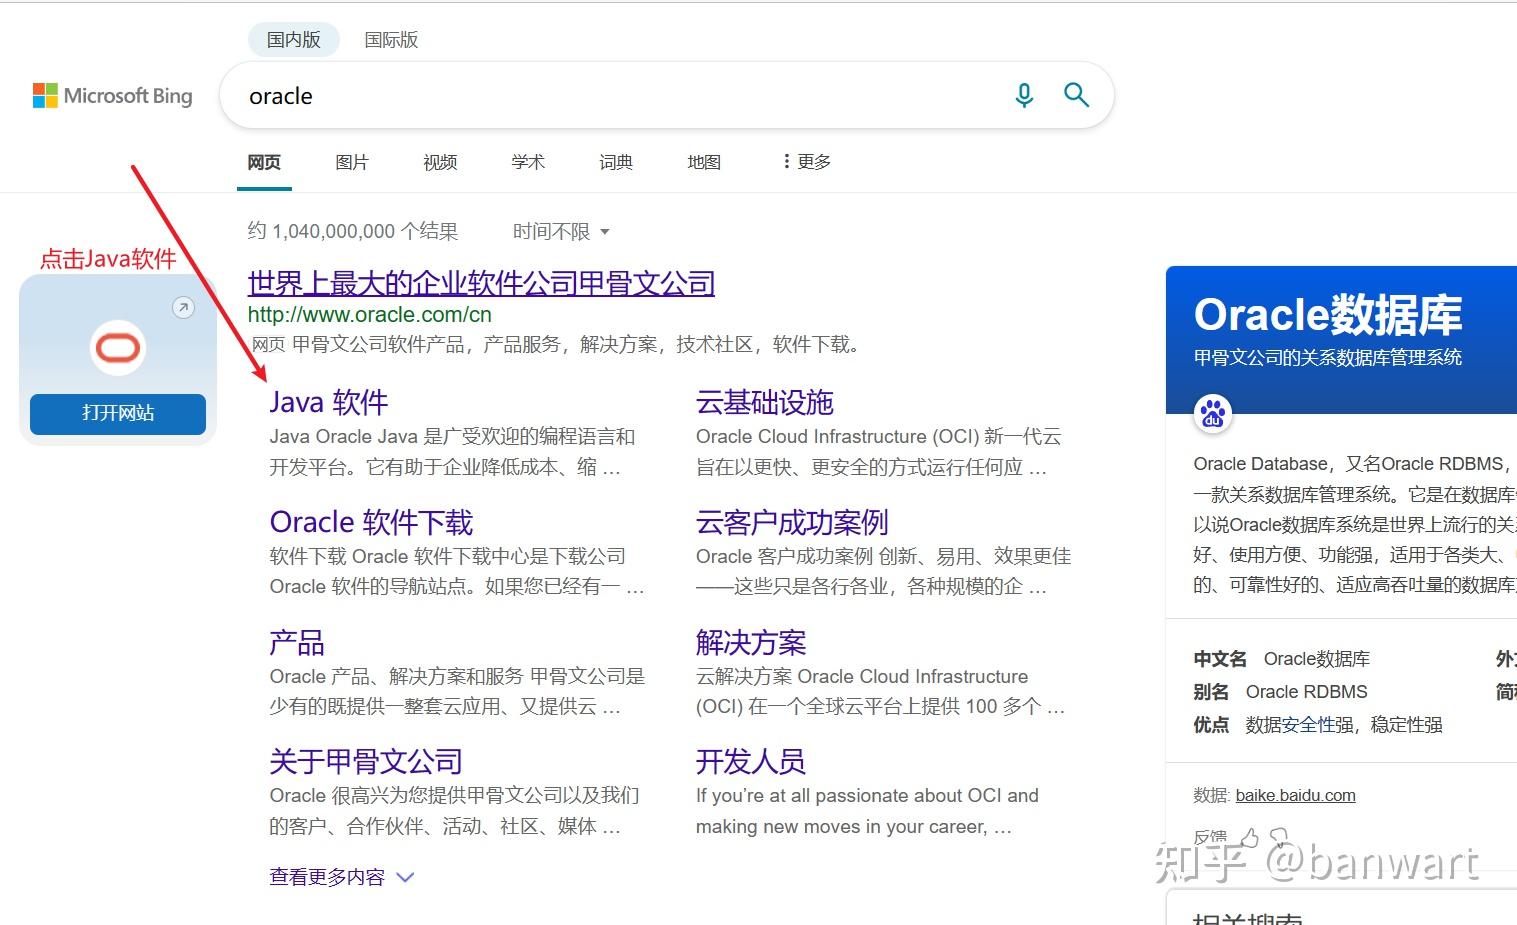1517x925 pixels.
Task: Select the 地图 search tab
Action: pyautogui.click(x=704, y=162)
